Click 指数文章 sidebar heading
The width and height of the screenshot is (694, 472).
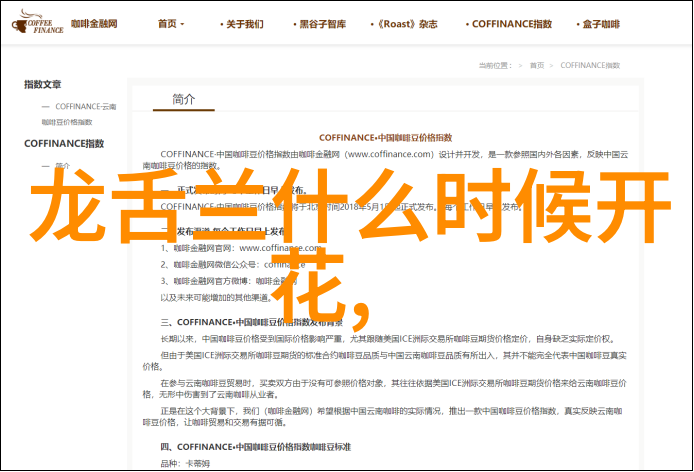pos(42,84)
